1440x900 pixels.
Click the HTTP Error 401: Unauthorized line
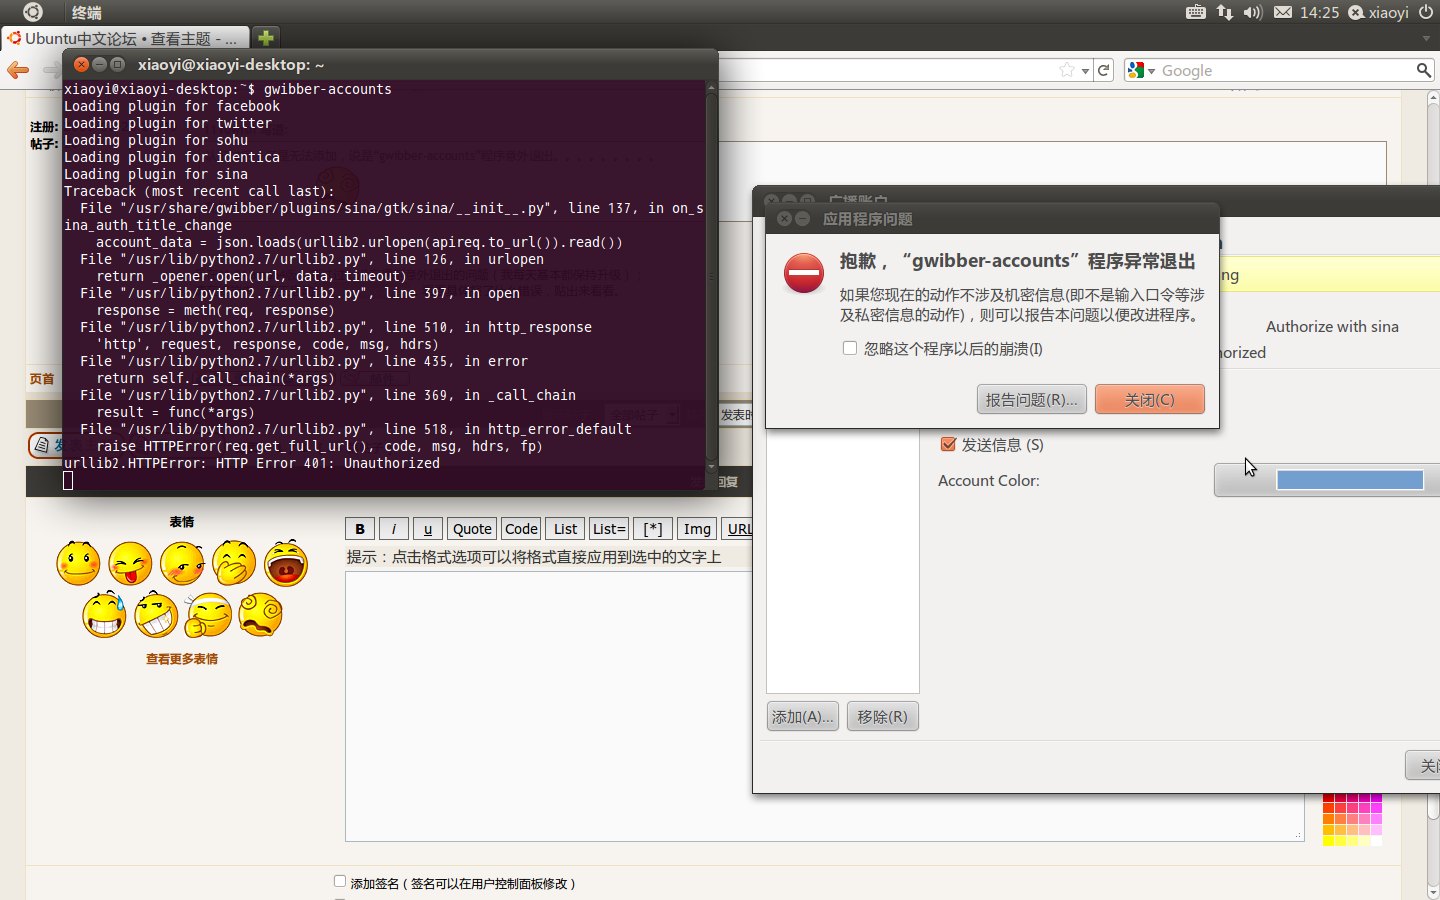pyautogui.click(x=252, y=463)
